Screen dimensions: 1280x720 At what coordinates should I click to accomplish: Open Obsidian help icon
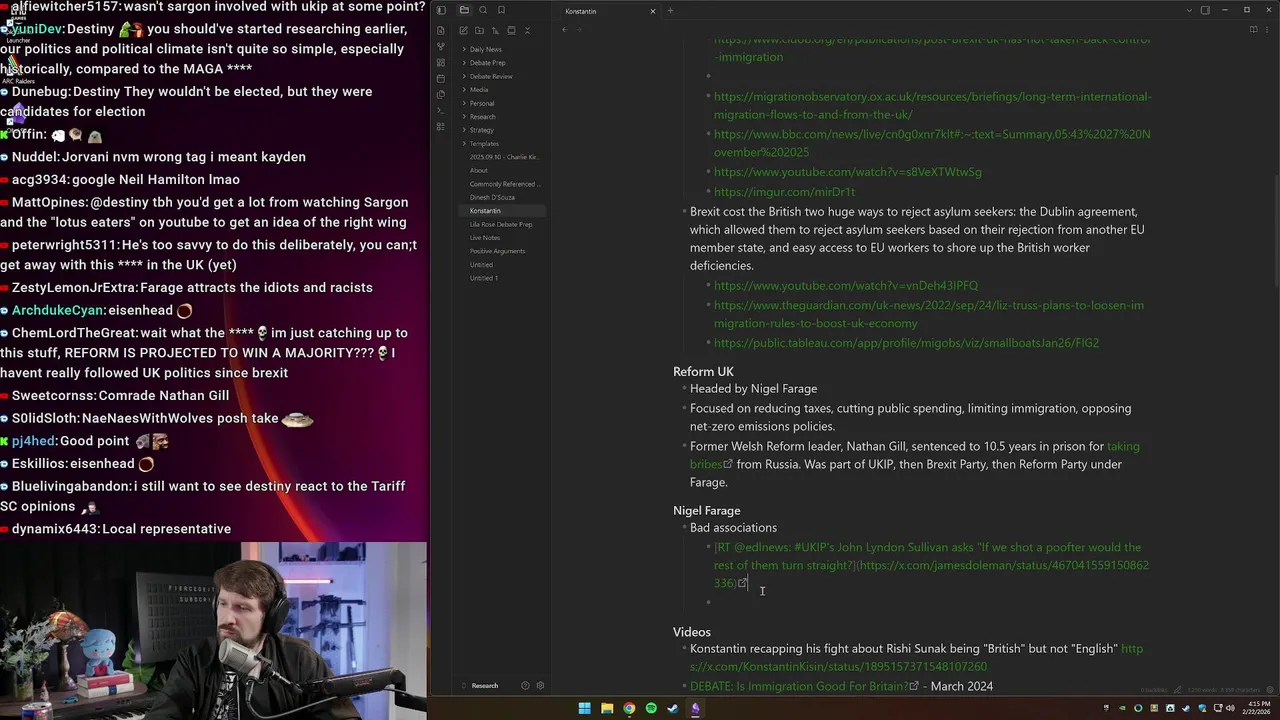pos(525,686)
